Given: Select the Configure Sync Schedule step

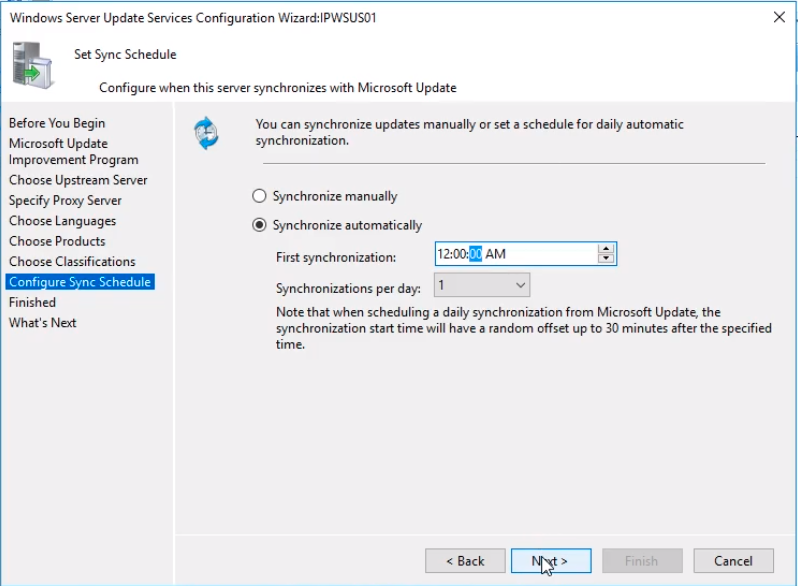Looking at the screenshot, I should pos(80,282).
